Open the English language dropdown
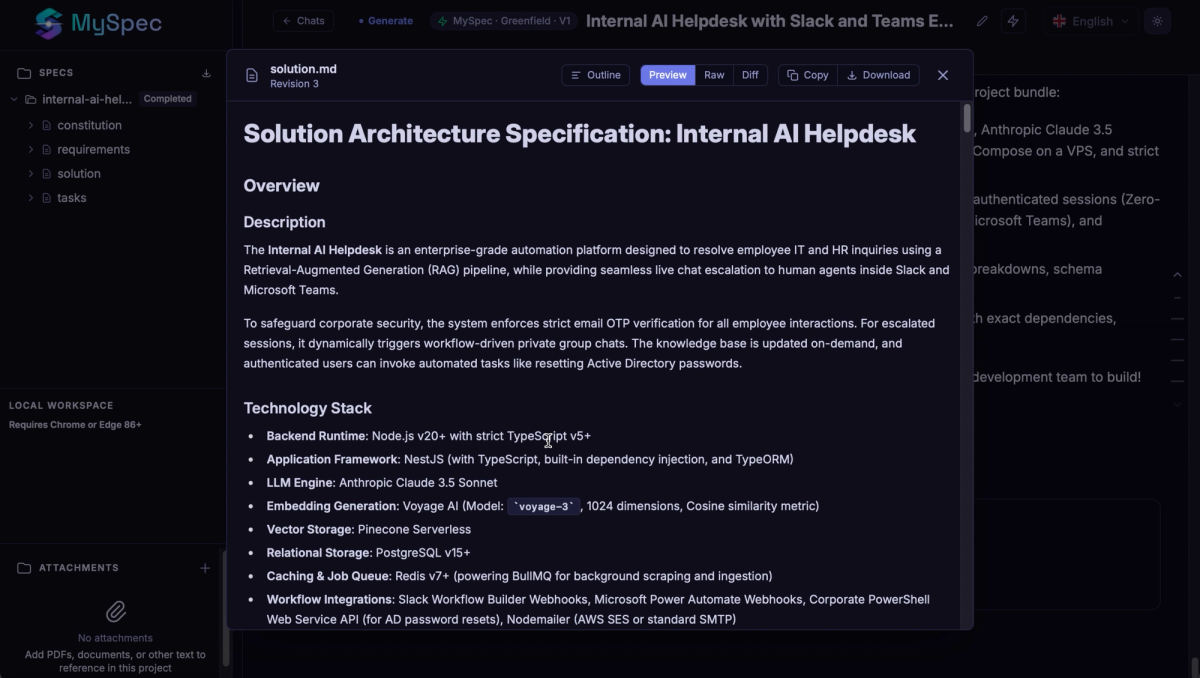The height and width of the screenshot is (678, 1200). pyautogui.click(x=1092, y=21)
